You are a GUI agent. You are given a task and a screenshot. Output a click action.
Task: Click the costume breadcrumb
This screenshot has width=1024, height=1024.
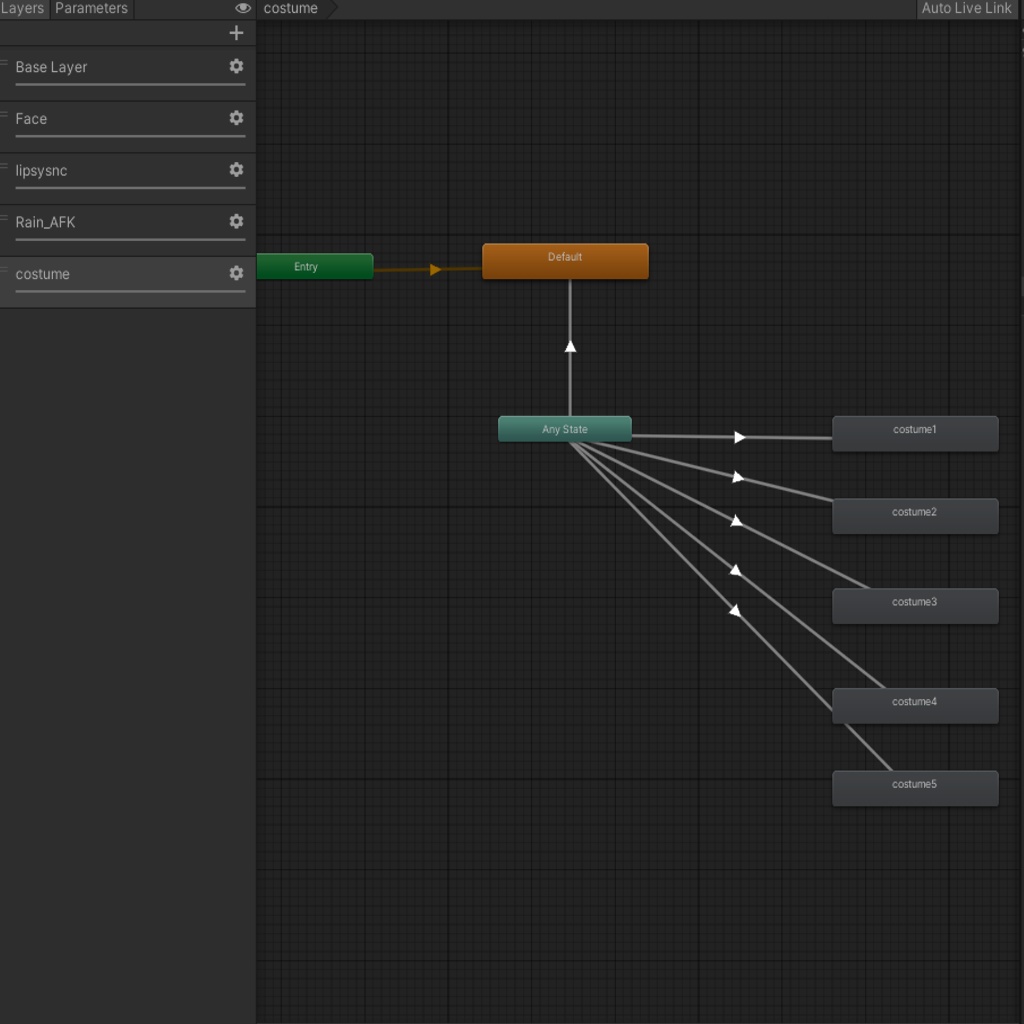pos(291,8)
